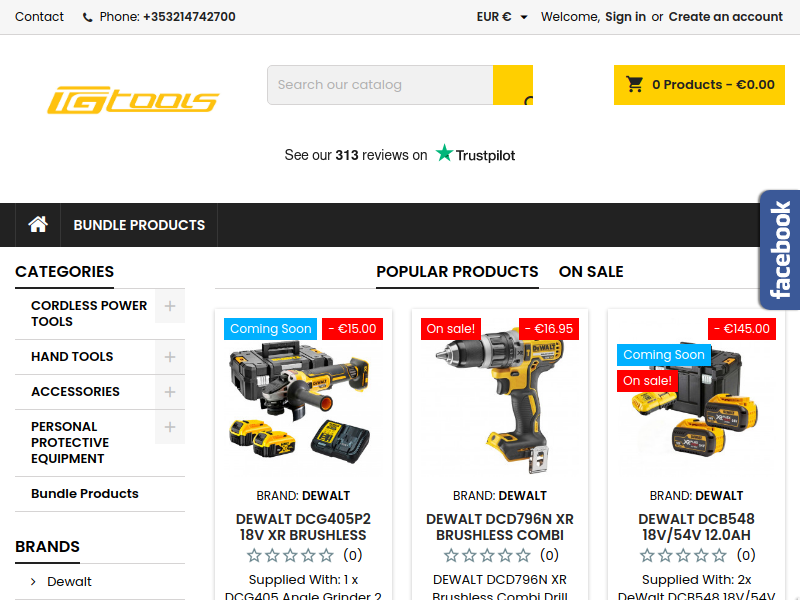Click the phone icon beside the number
800x600 pixels.
(88, 17)
